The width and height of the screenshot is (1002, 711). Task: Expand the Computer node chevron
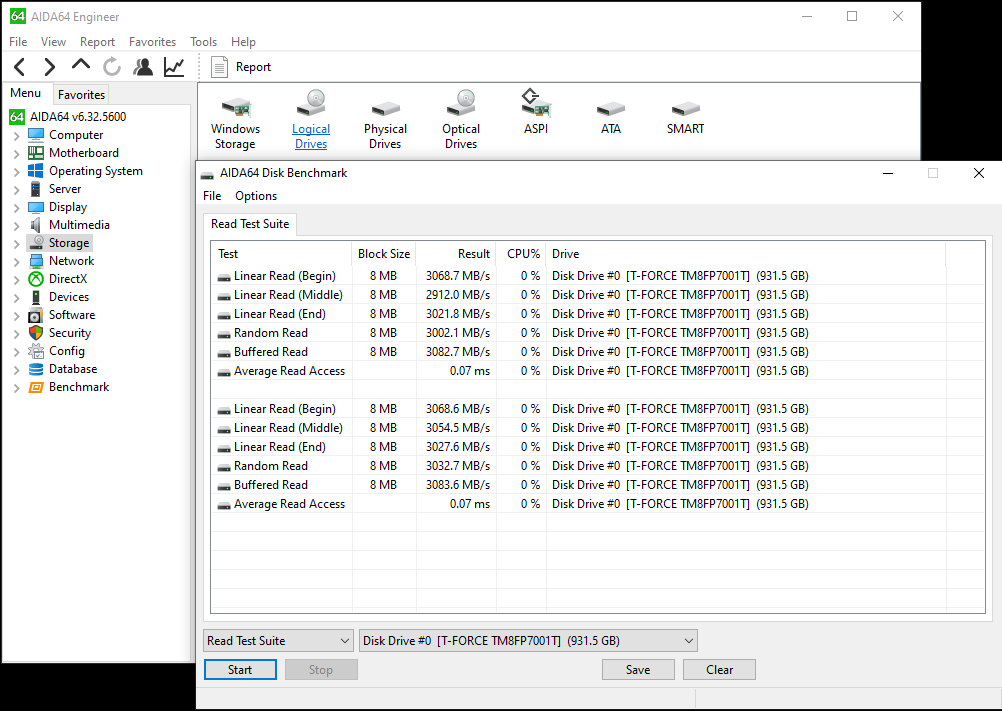click(x=17, y=135)
